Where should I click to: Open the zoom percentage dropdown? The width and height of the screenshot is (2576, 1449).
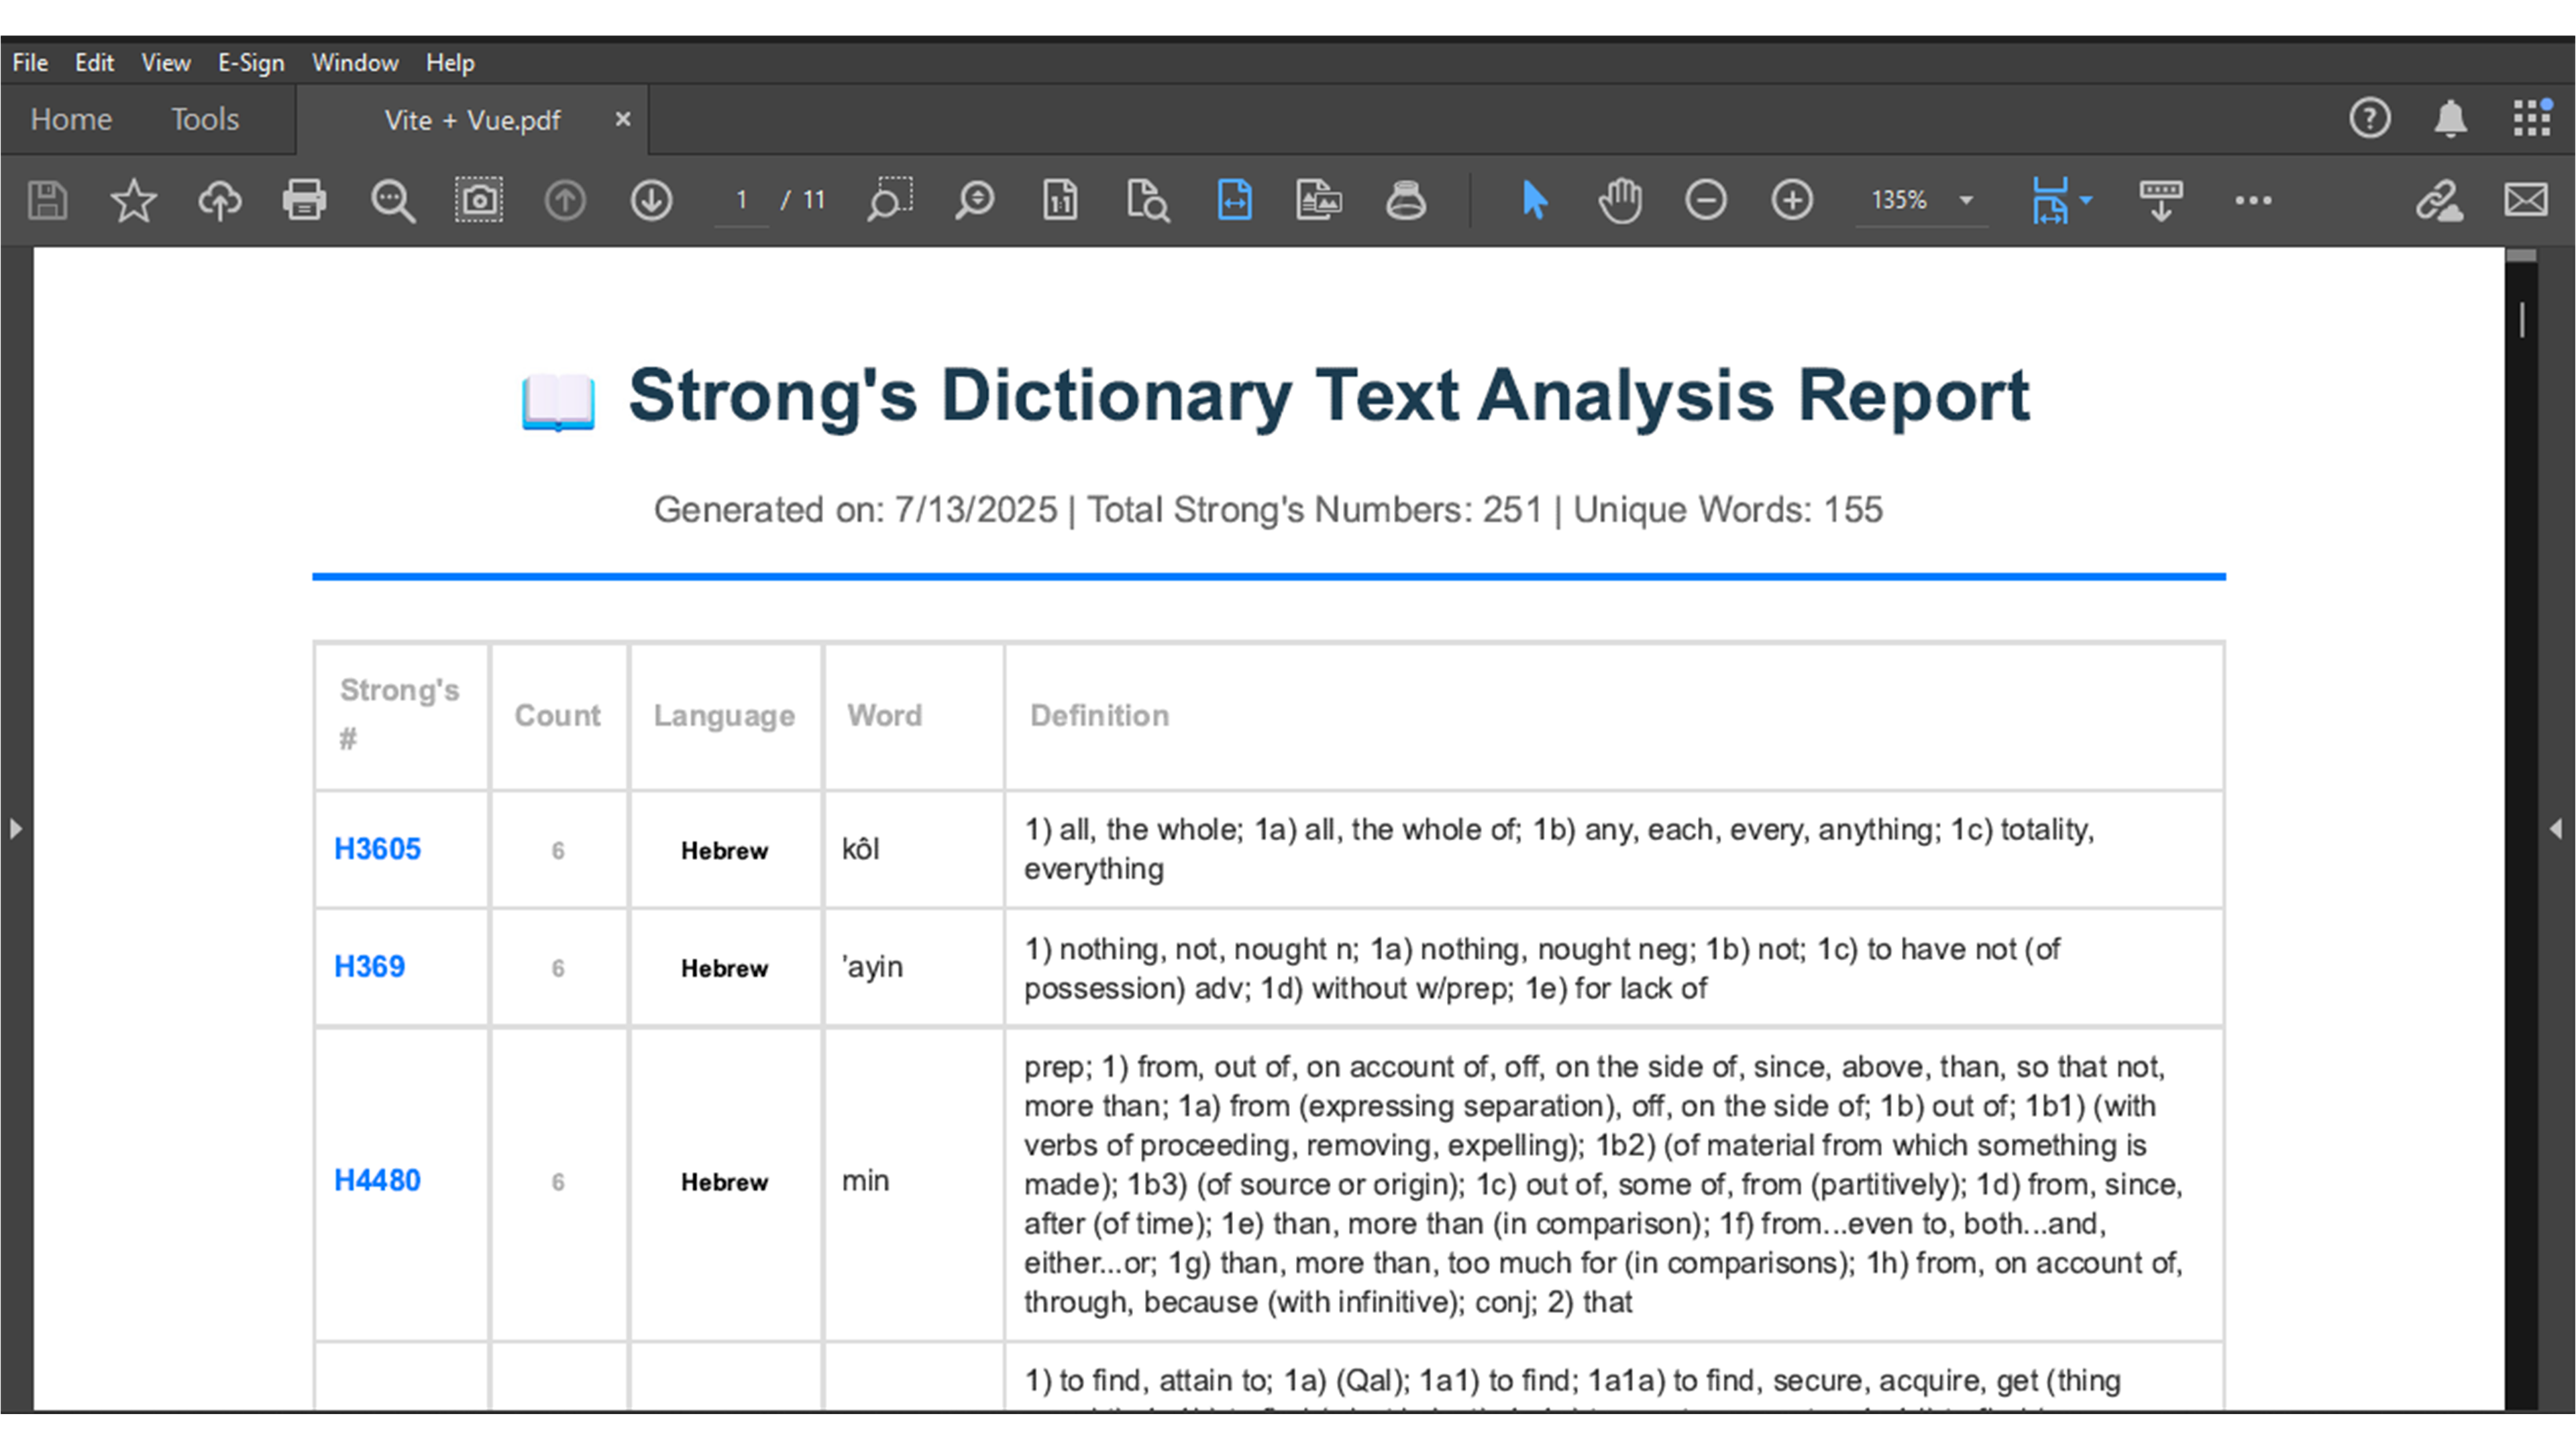pos(1967,200)
